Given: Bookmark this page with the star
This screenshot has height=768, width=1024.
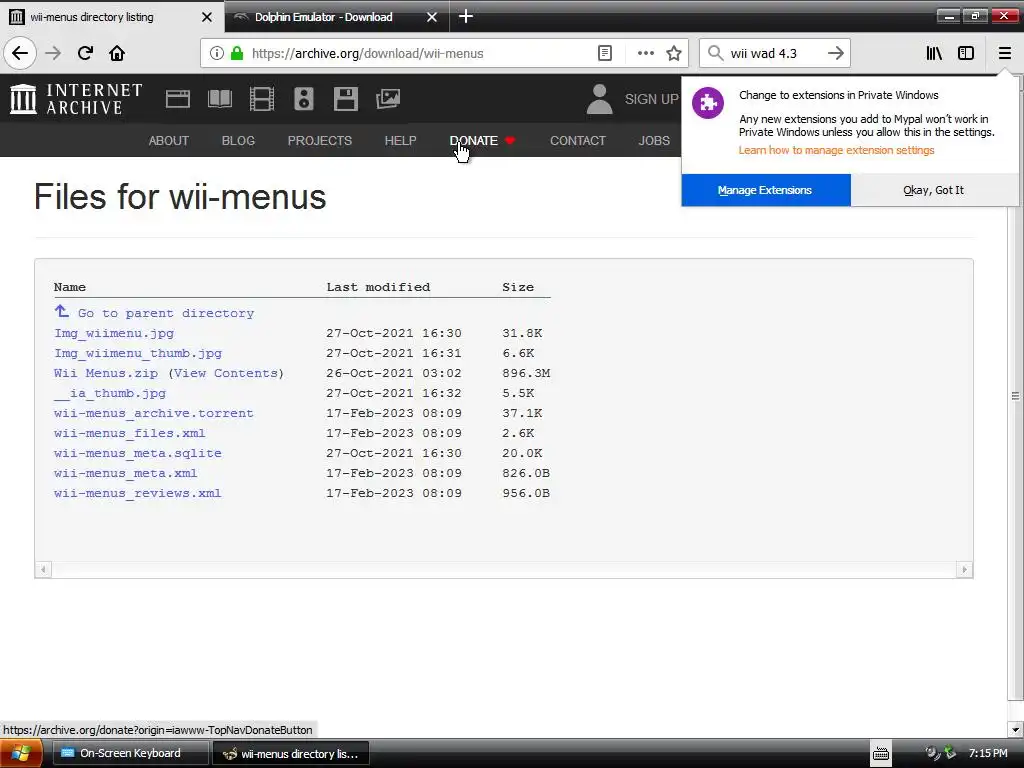Looking at the screenshot, I should (674, 54).
